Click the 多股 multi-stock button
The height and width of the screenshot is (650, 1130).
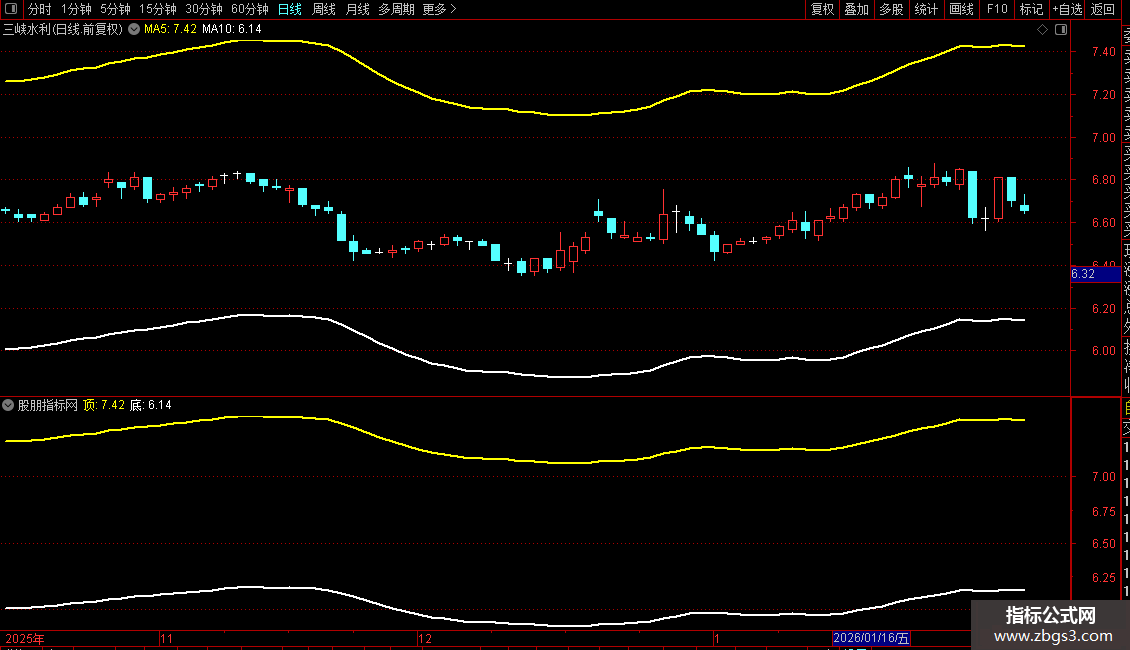(x=891, y=9)
